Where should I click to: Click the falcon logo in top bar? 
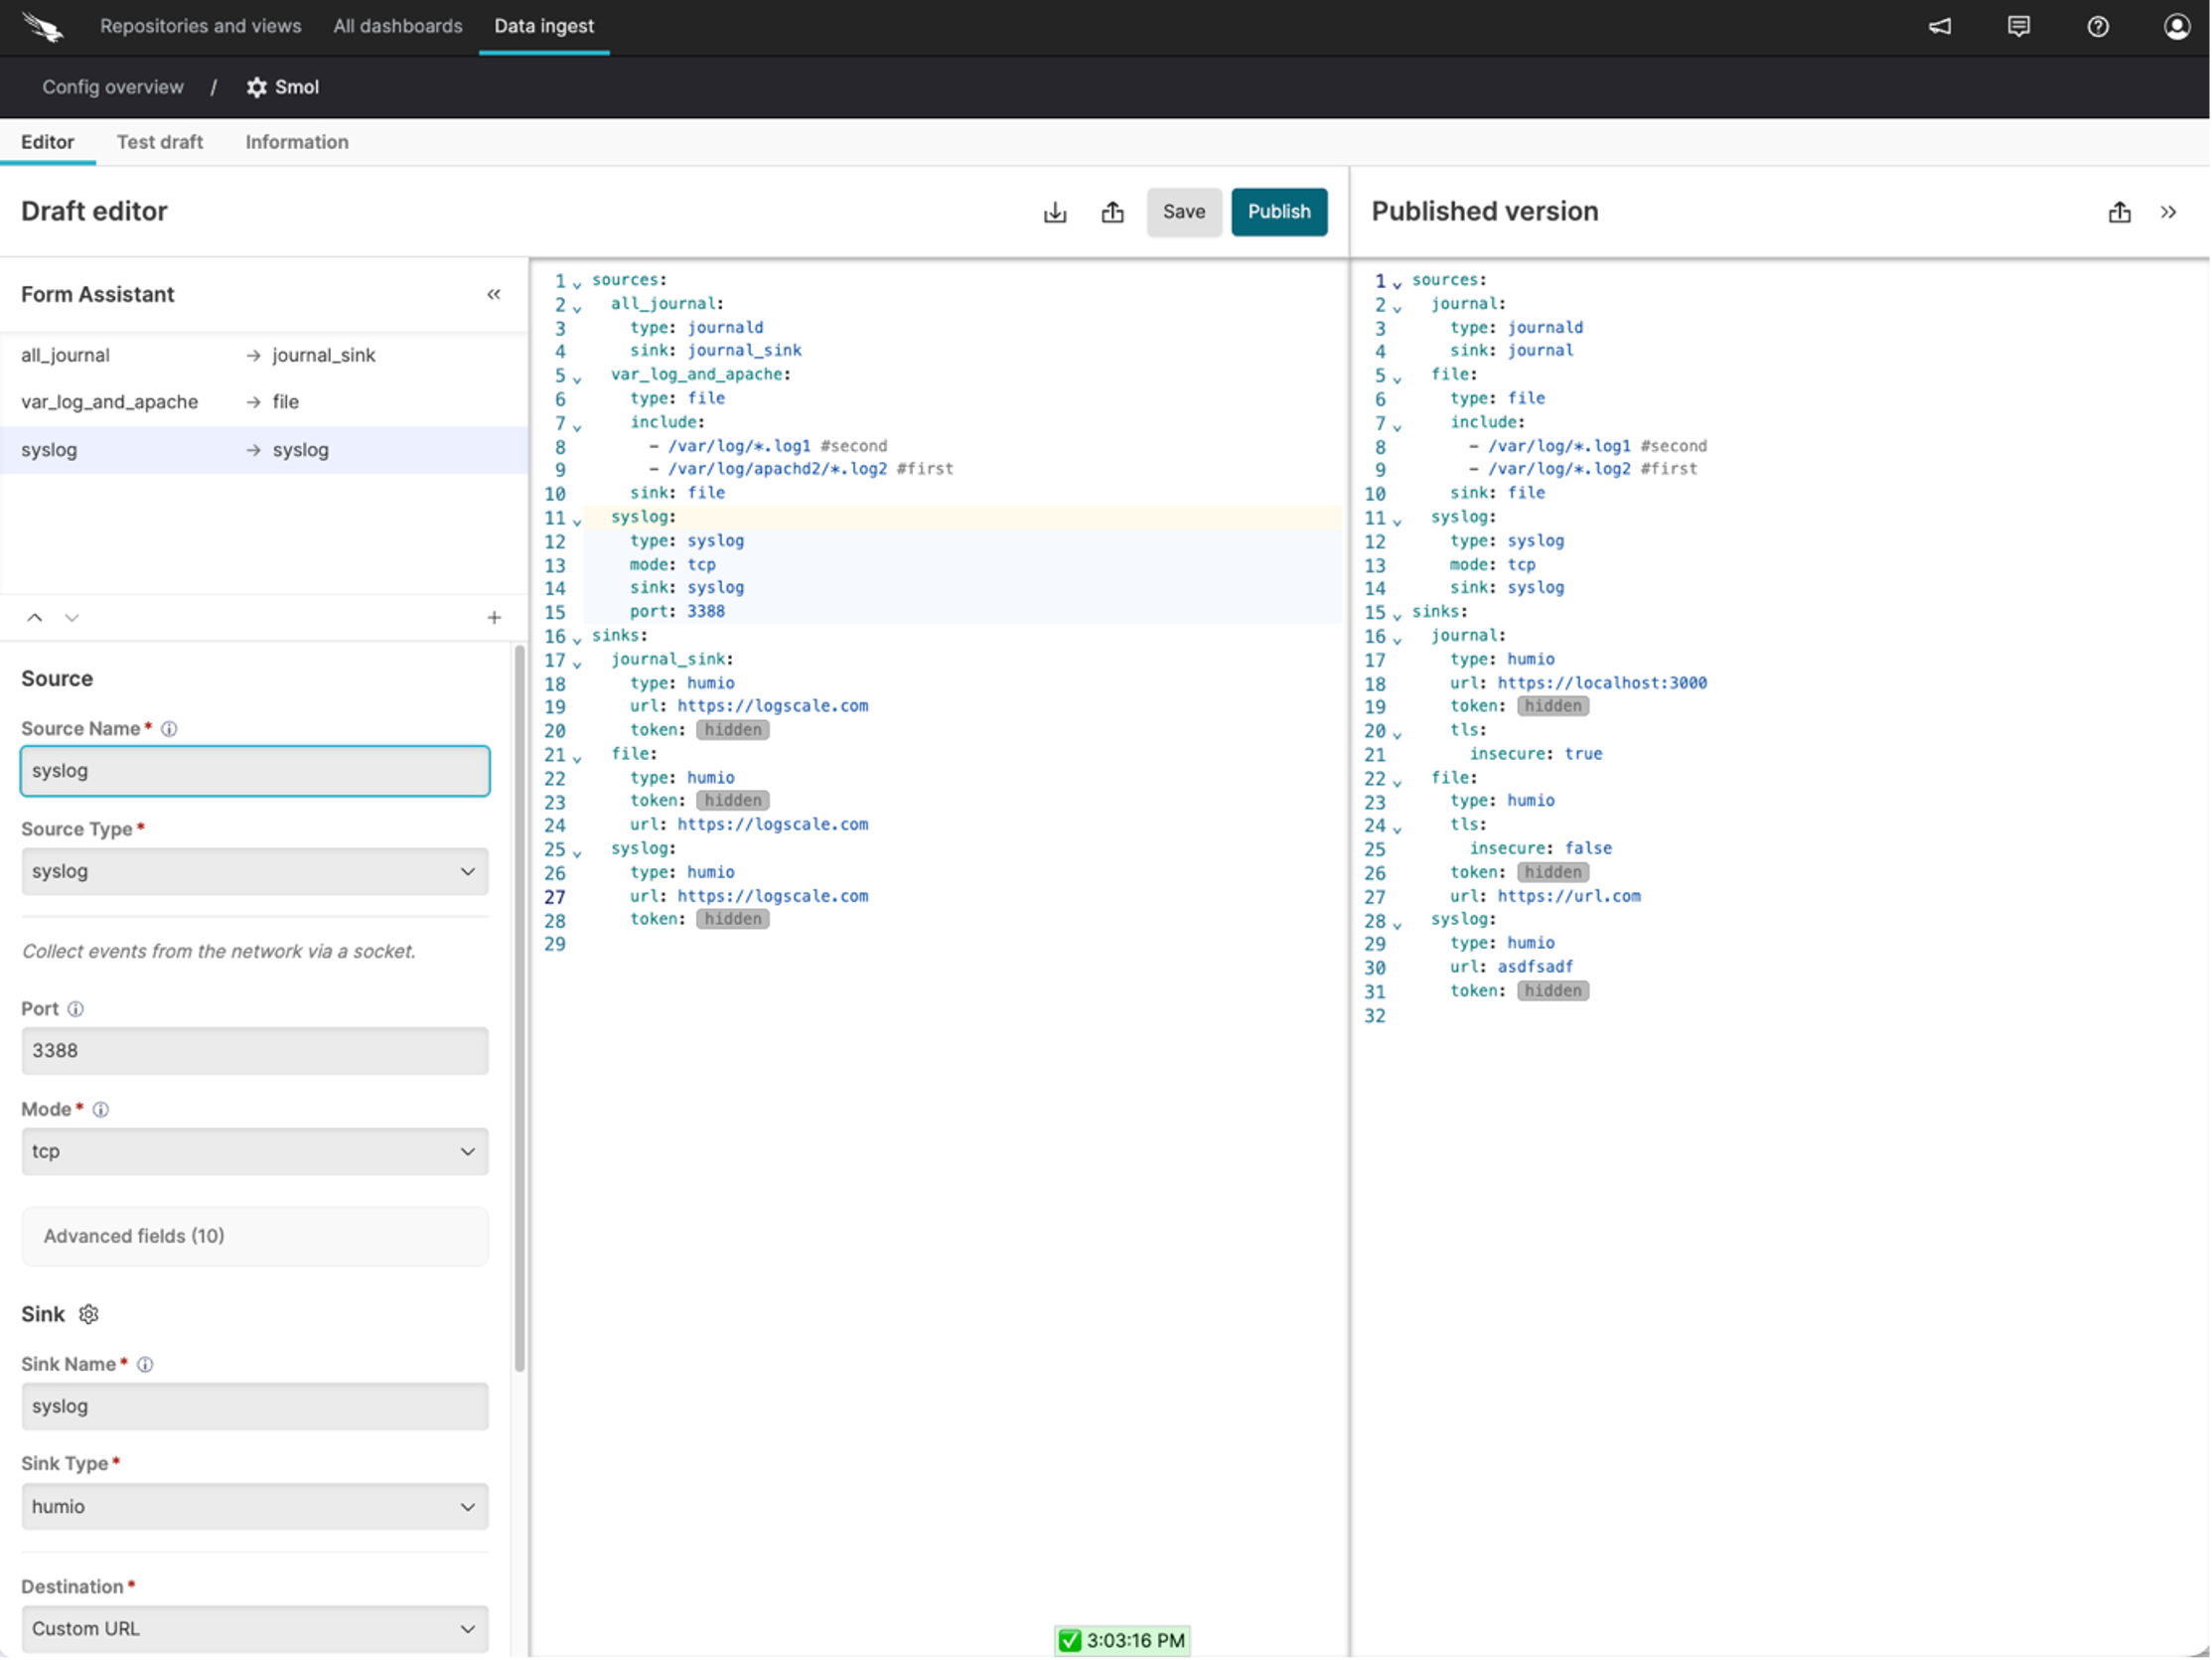point(42,27)
